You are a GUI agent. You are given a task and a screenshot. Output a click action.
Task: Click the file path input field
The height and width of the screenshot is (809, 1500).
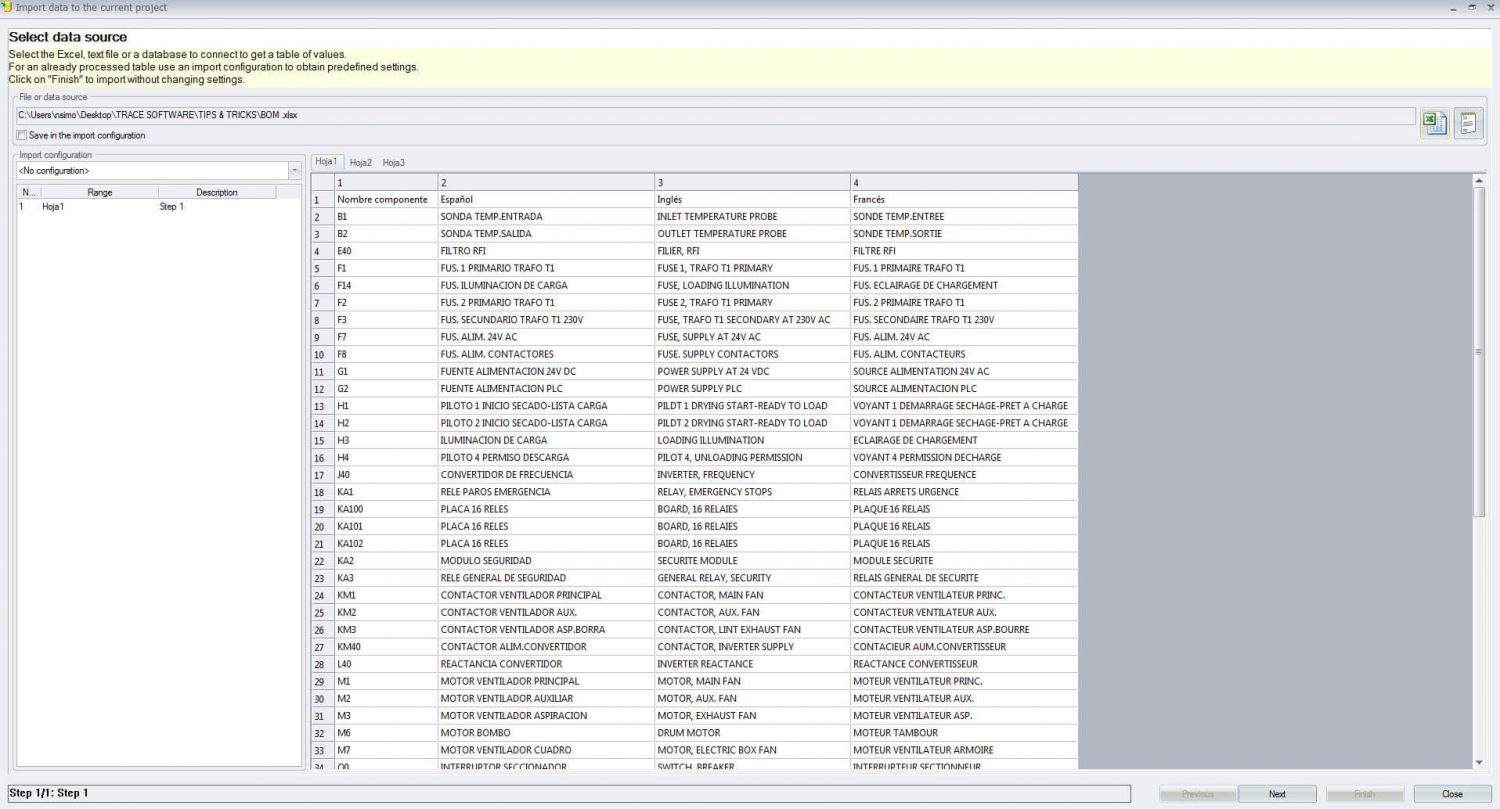point(716,115)
